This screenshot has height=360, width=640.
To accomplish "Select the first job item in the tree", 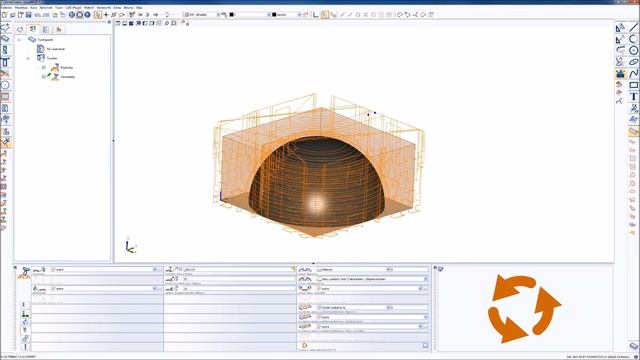I will (62, 68).
